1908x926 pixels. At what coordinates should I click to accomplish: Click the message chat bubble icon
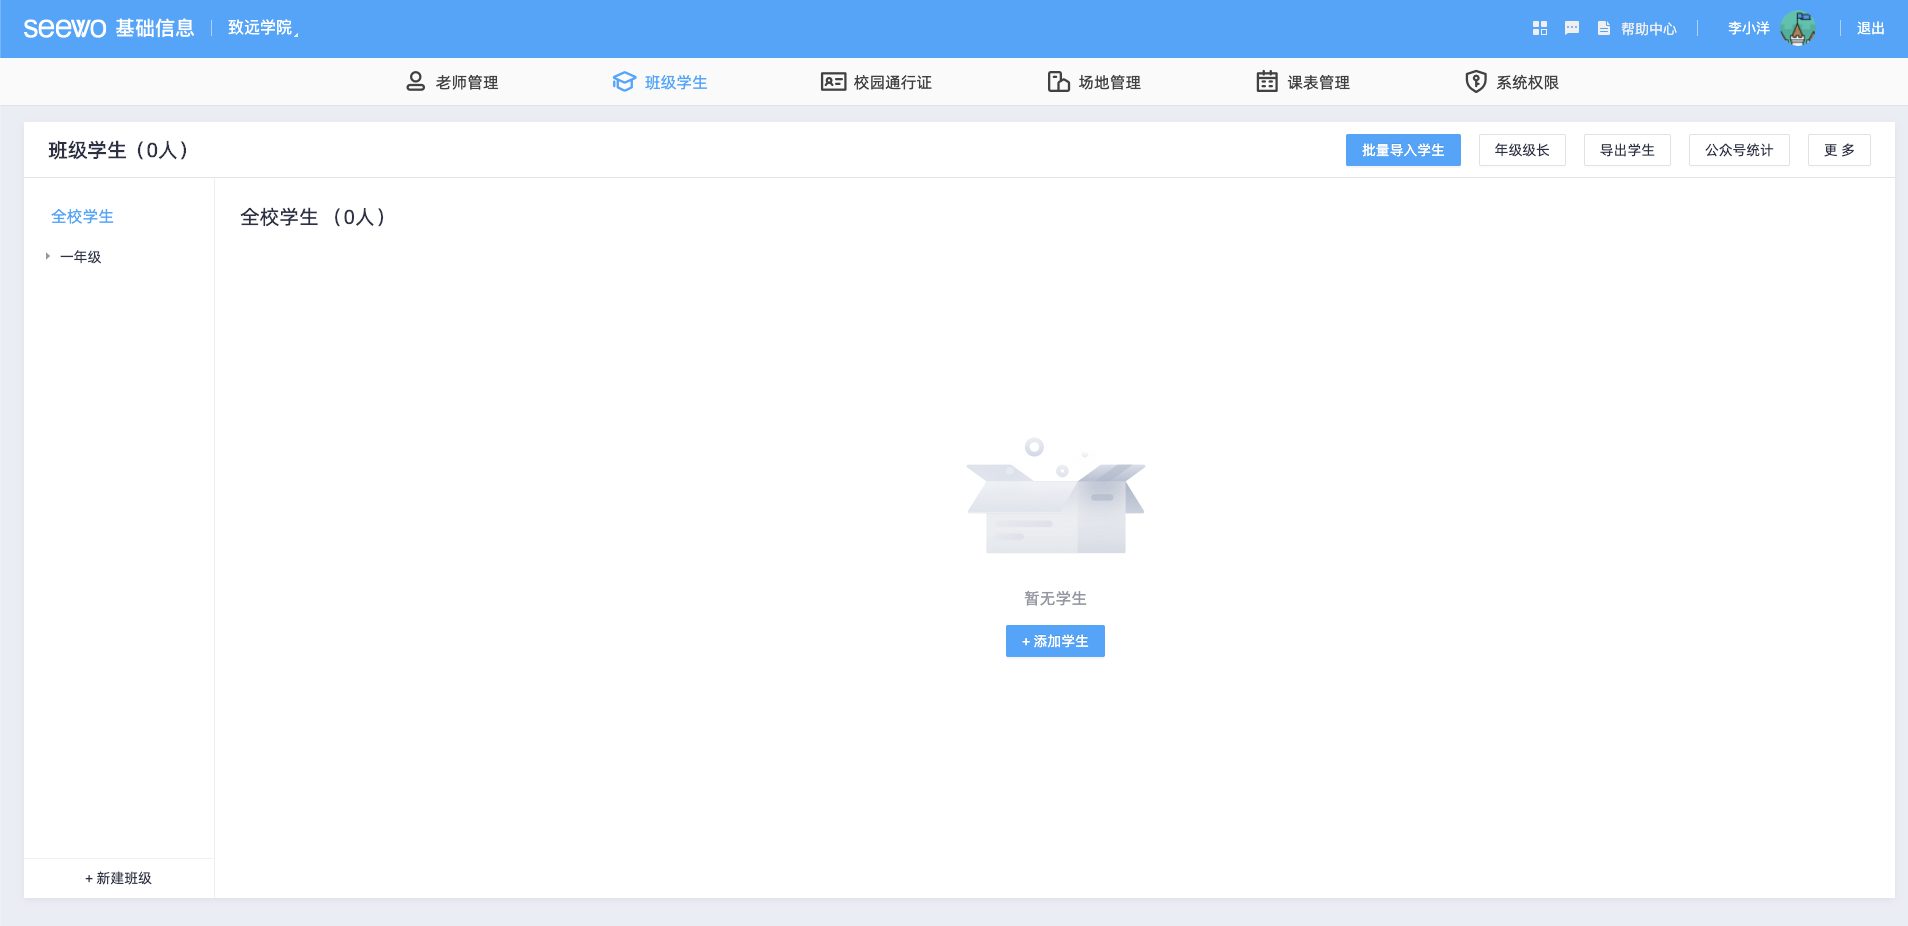1571,29
